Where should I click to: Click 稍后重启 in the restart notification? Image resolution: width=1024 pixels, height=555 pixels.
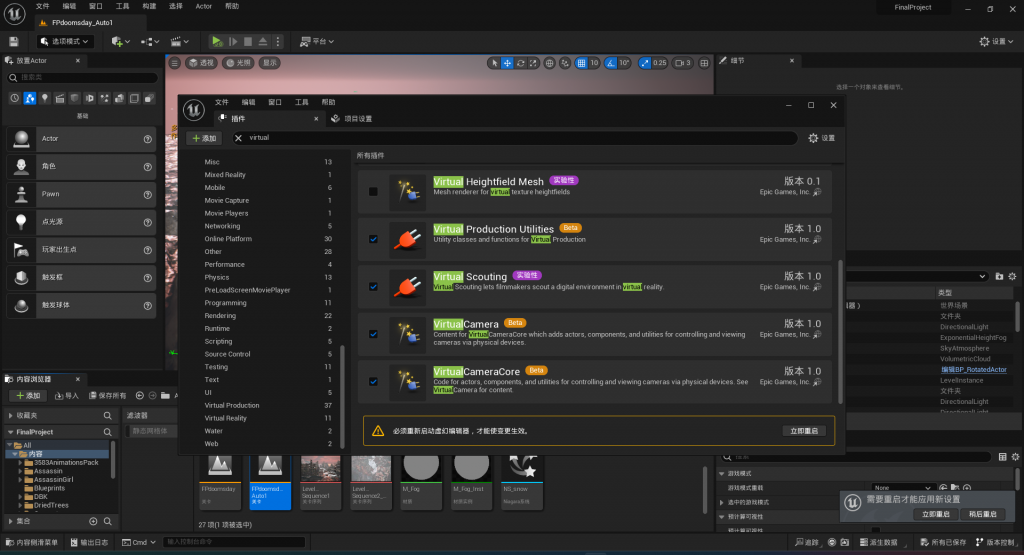click(982, 515)
